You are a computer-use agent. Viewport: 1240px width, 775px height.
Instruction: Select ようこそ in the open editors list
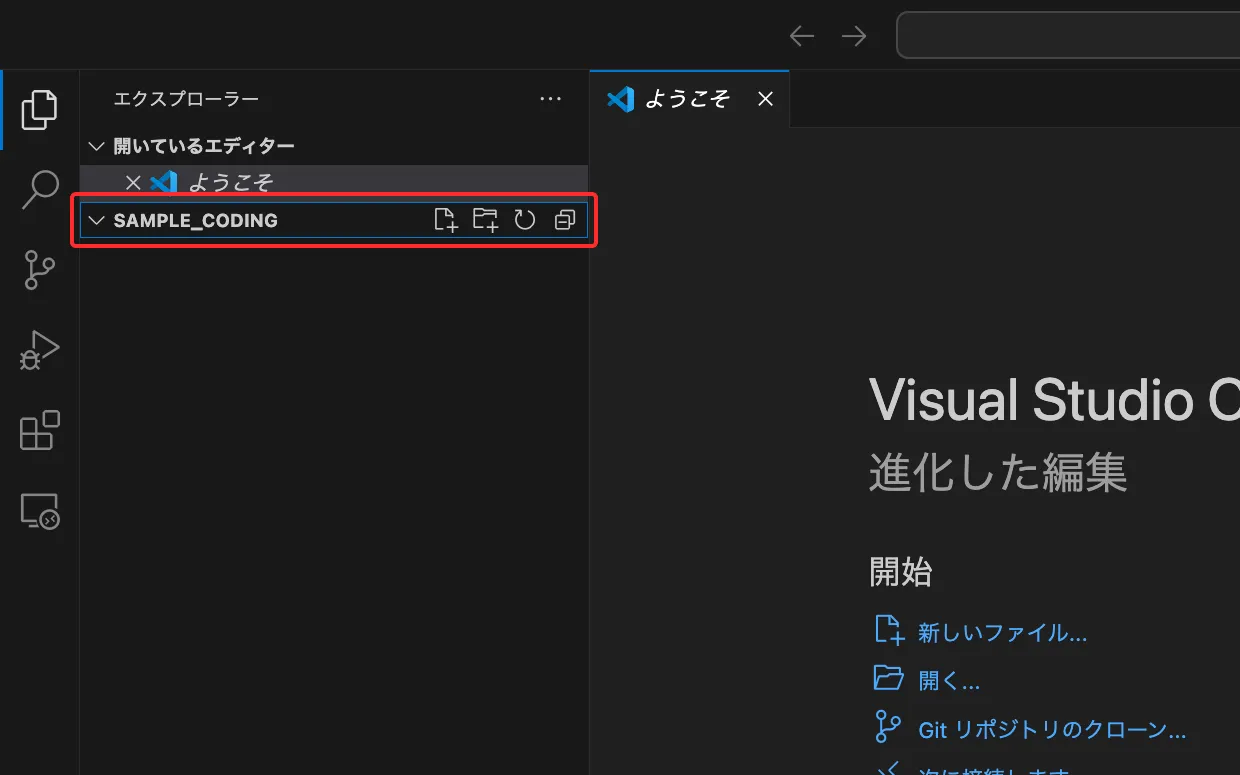[x=334, y=182]
